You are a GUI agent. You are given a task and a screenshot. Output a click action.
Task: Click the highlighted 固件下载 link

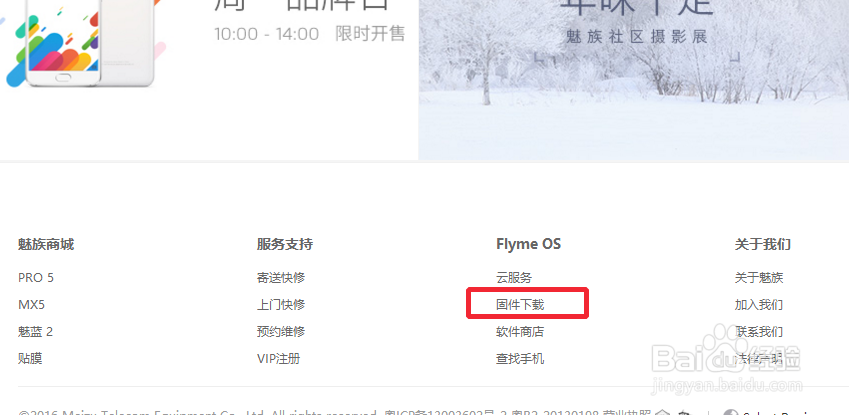pos(520,304)
